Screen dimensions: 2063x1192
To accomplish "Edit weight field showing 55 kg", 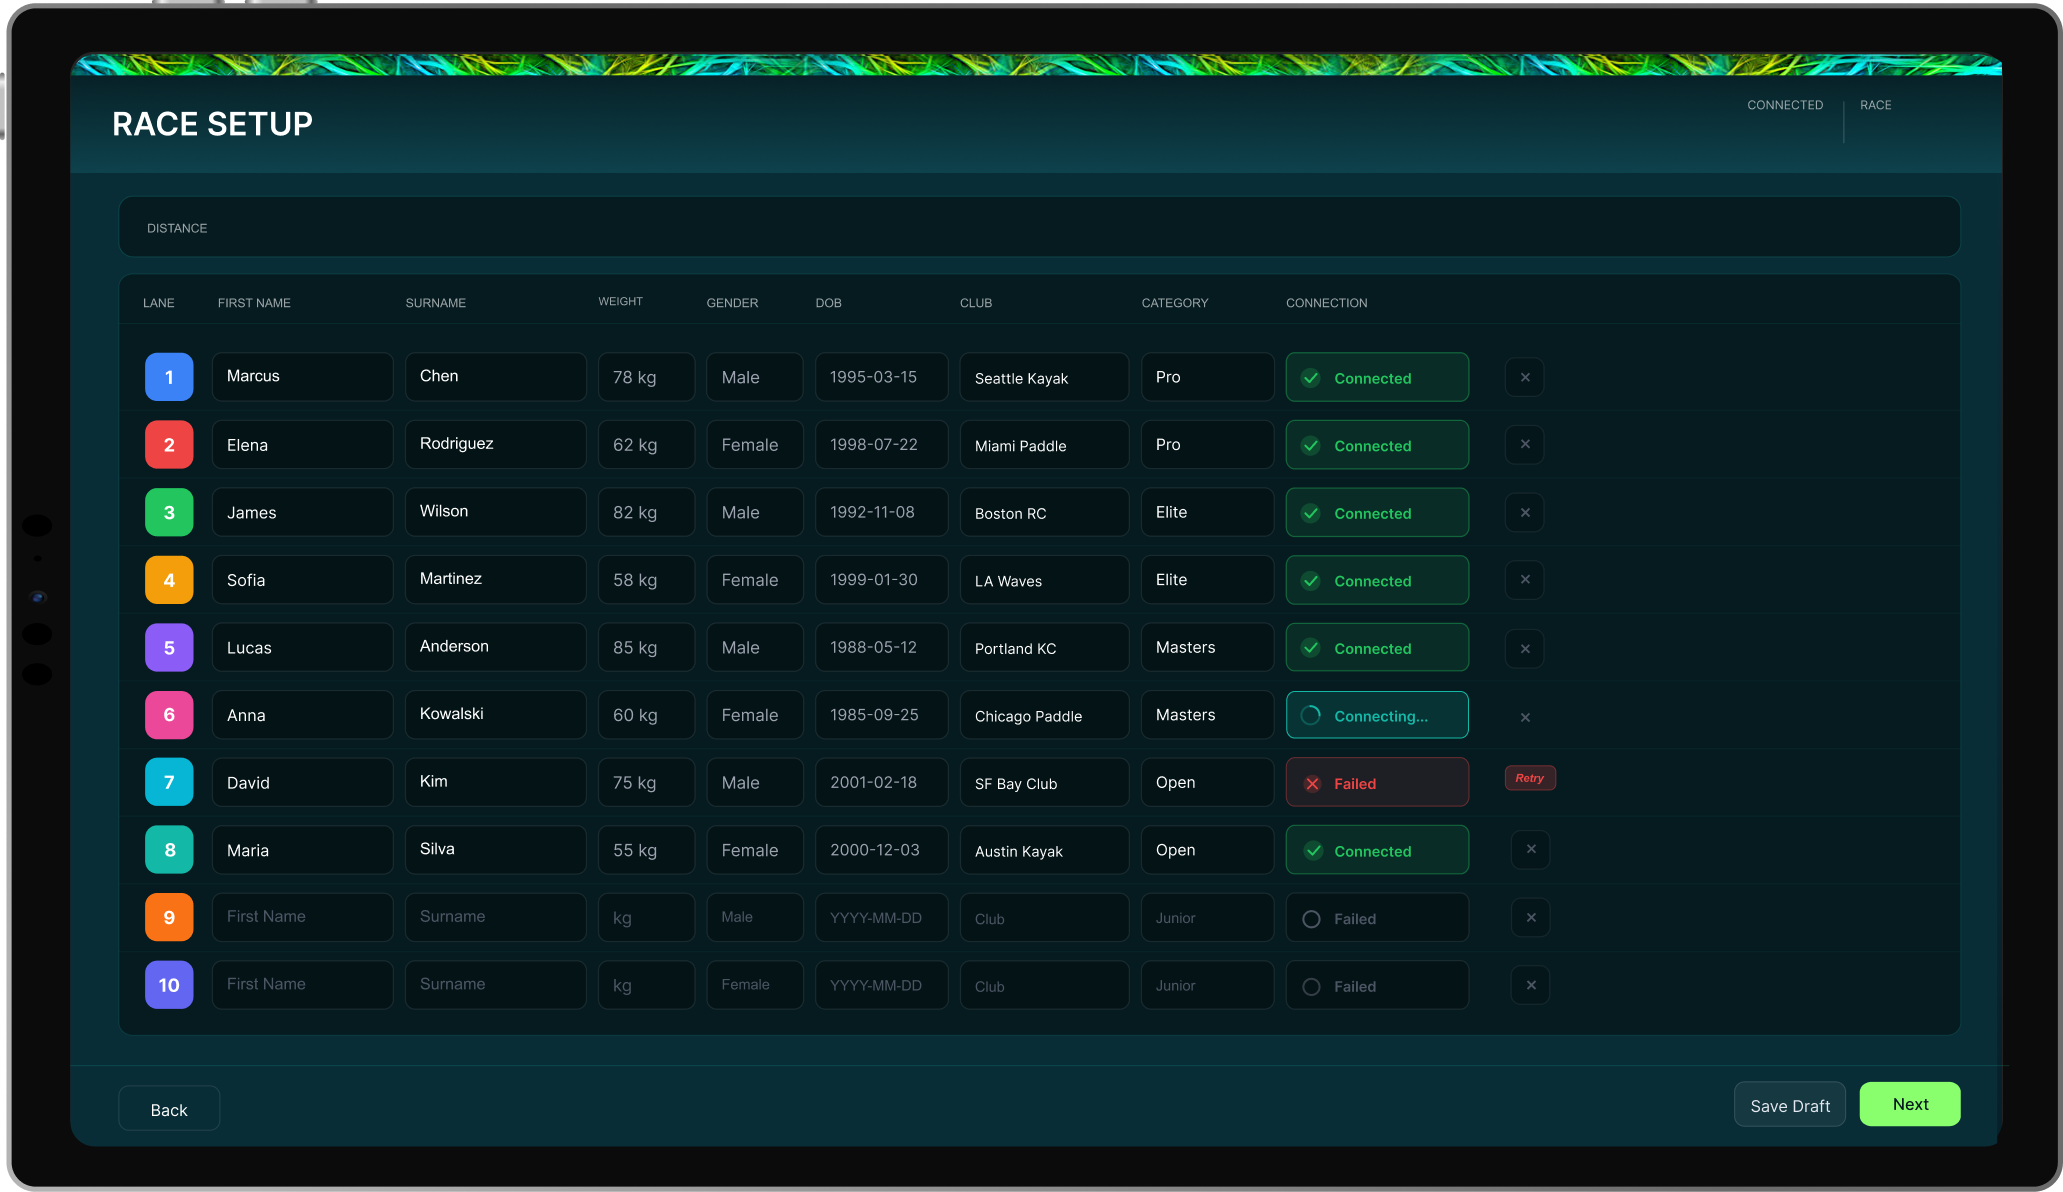I will tap(646, 850).
